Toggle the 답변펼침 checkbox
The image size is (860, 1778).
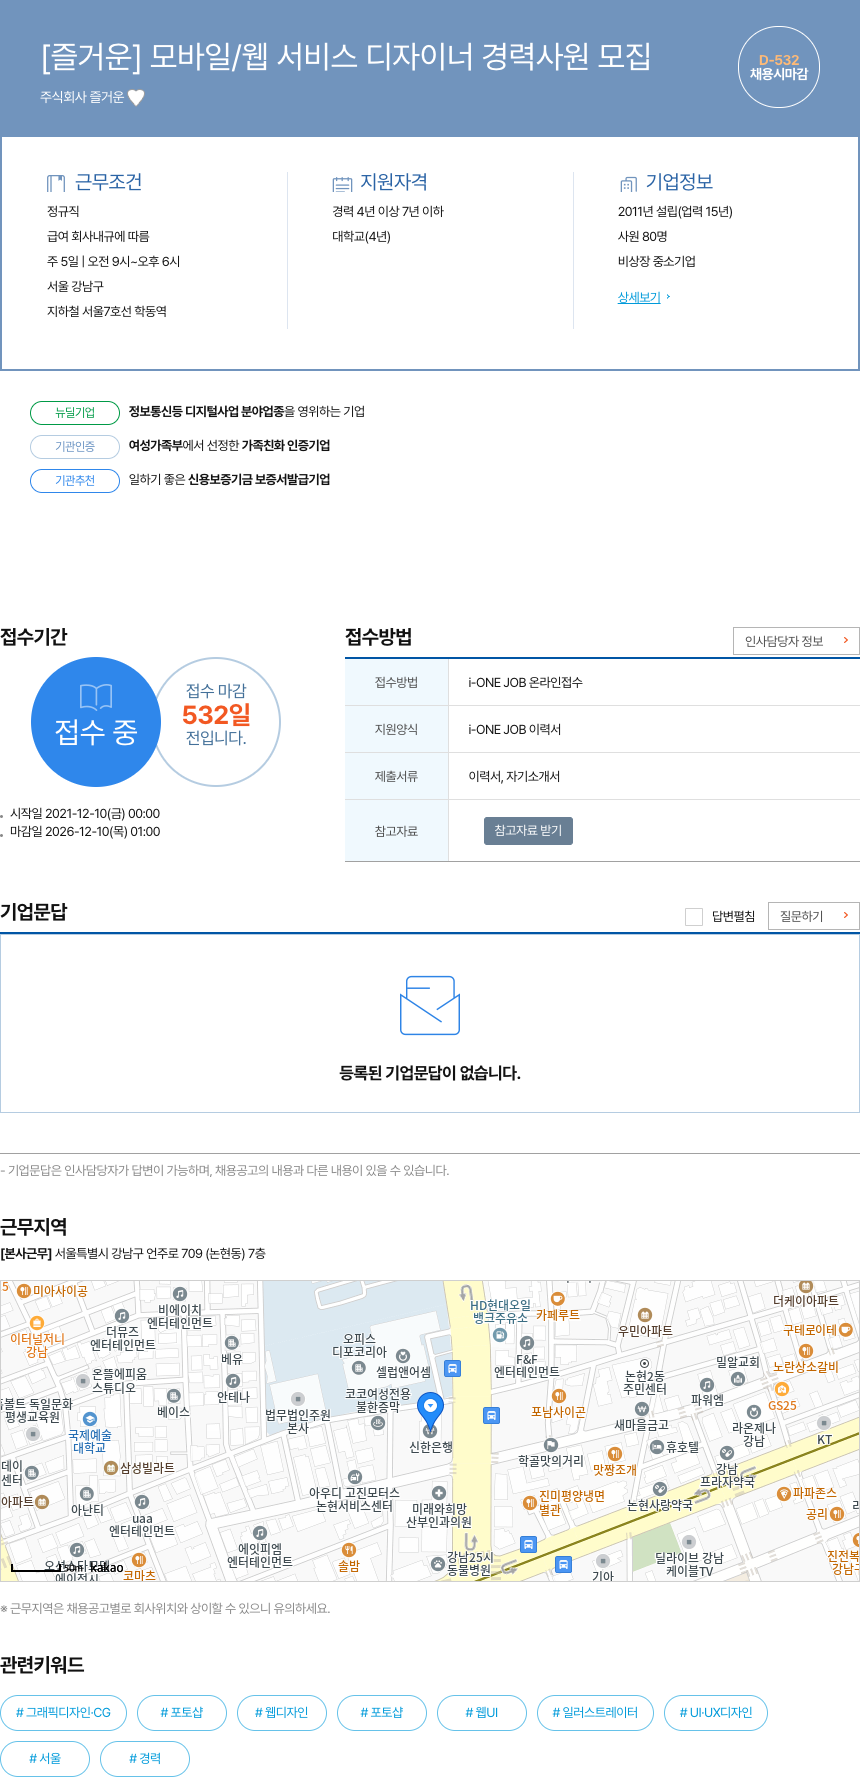click(694, 916)
